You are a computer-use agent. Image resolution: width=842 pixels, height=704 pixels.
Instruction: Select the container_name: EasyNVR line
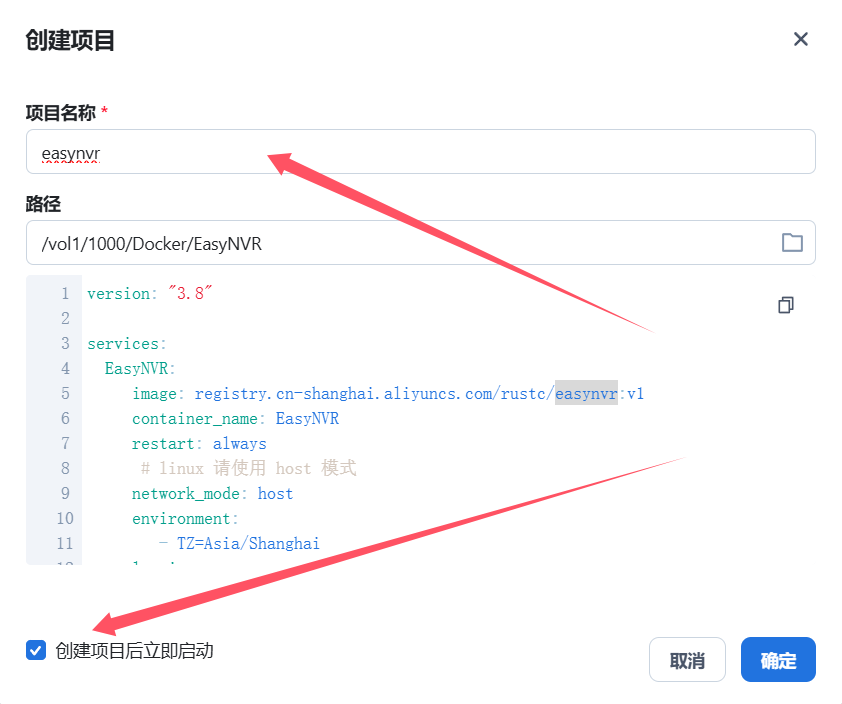point(235,419)
